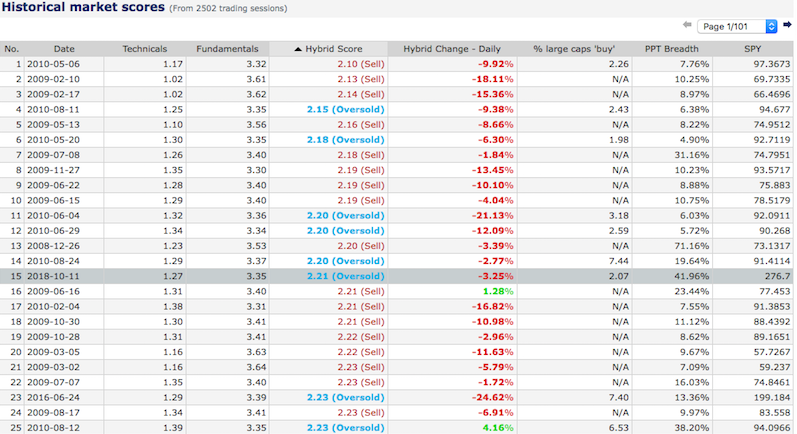Click the SPY value 199.184
This screenshot has width=797, height=434.
click(x=773, y=397)
